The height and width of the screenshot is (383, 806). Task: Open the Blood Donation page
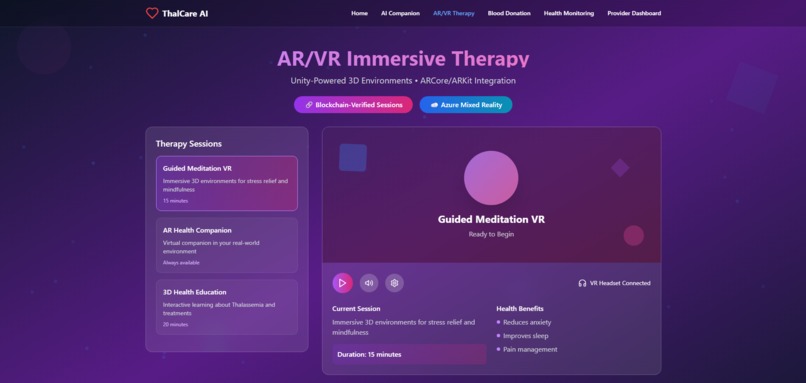509,13
